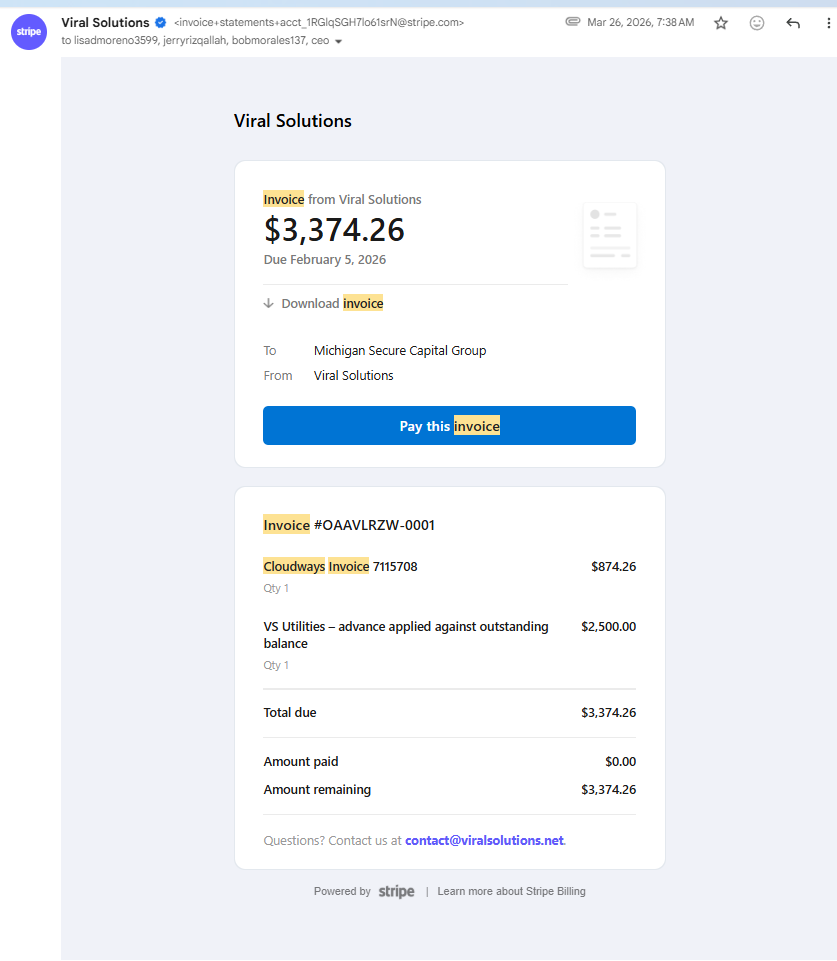Add an emoji reaction to the email
The width and height of the screenshot is (837, 961).
point(757,23)
